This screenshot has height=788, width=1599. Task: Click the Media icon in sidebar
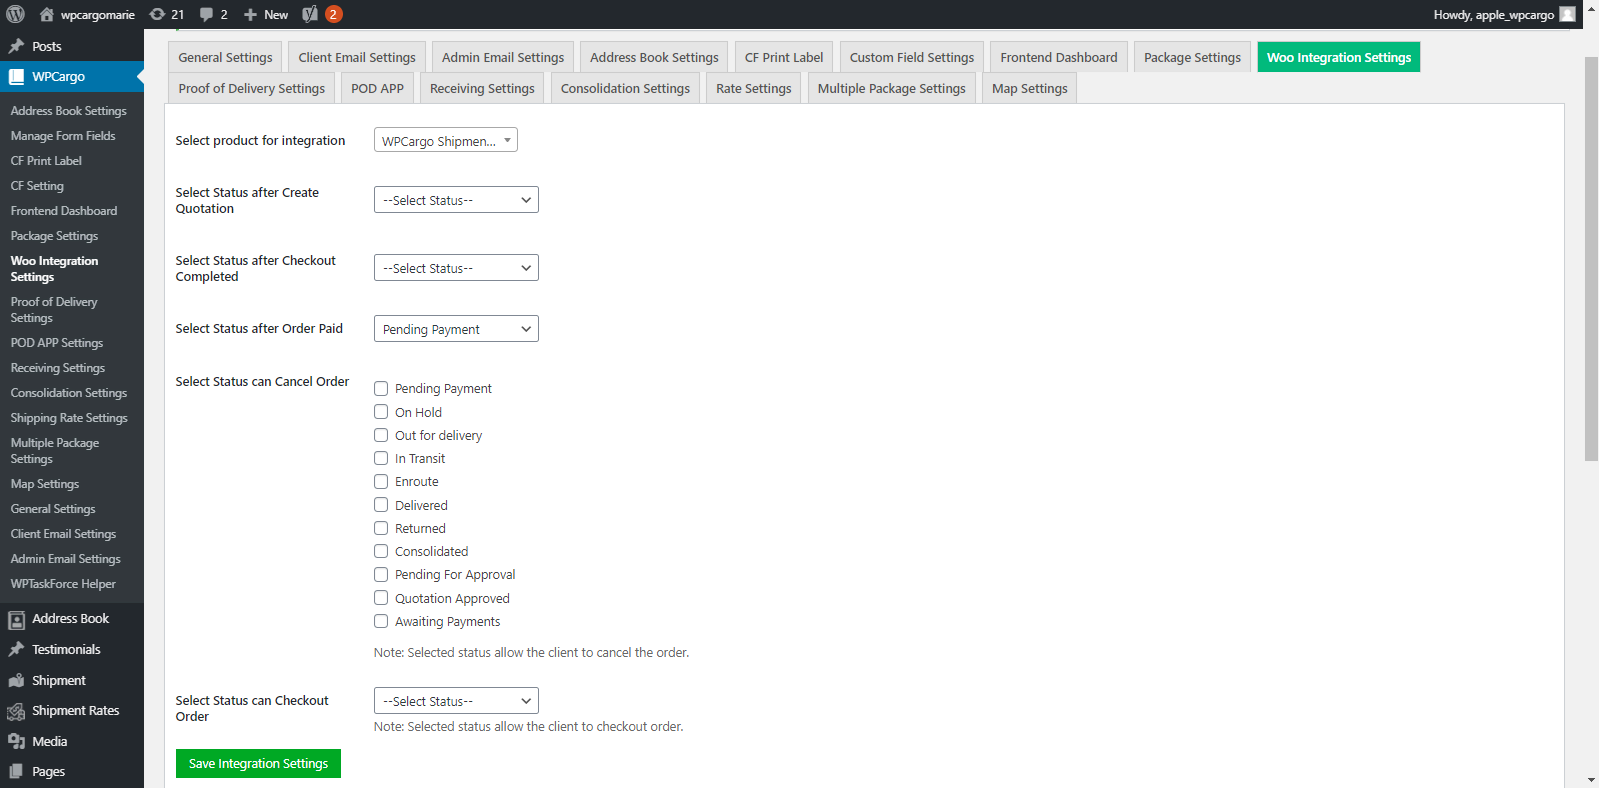[16, 741]
